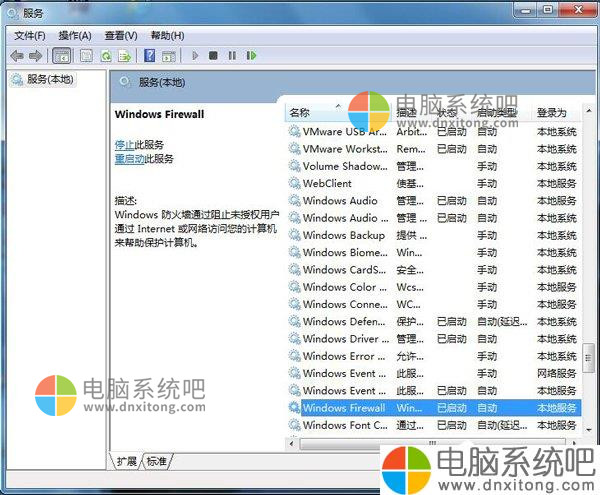Select the WebClient service row
600x495 pixels.
point(434,183)
